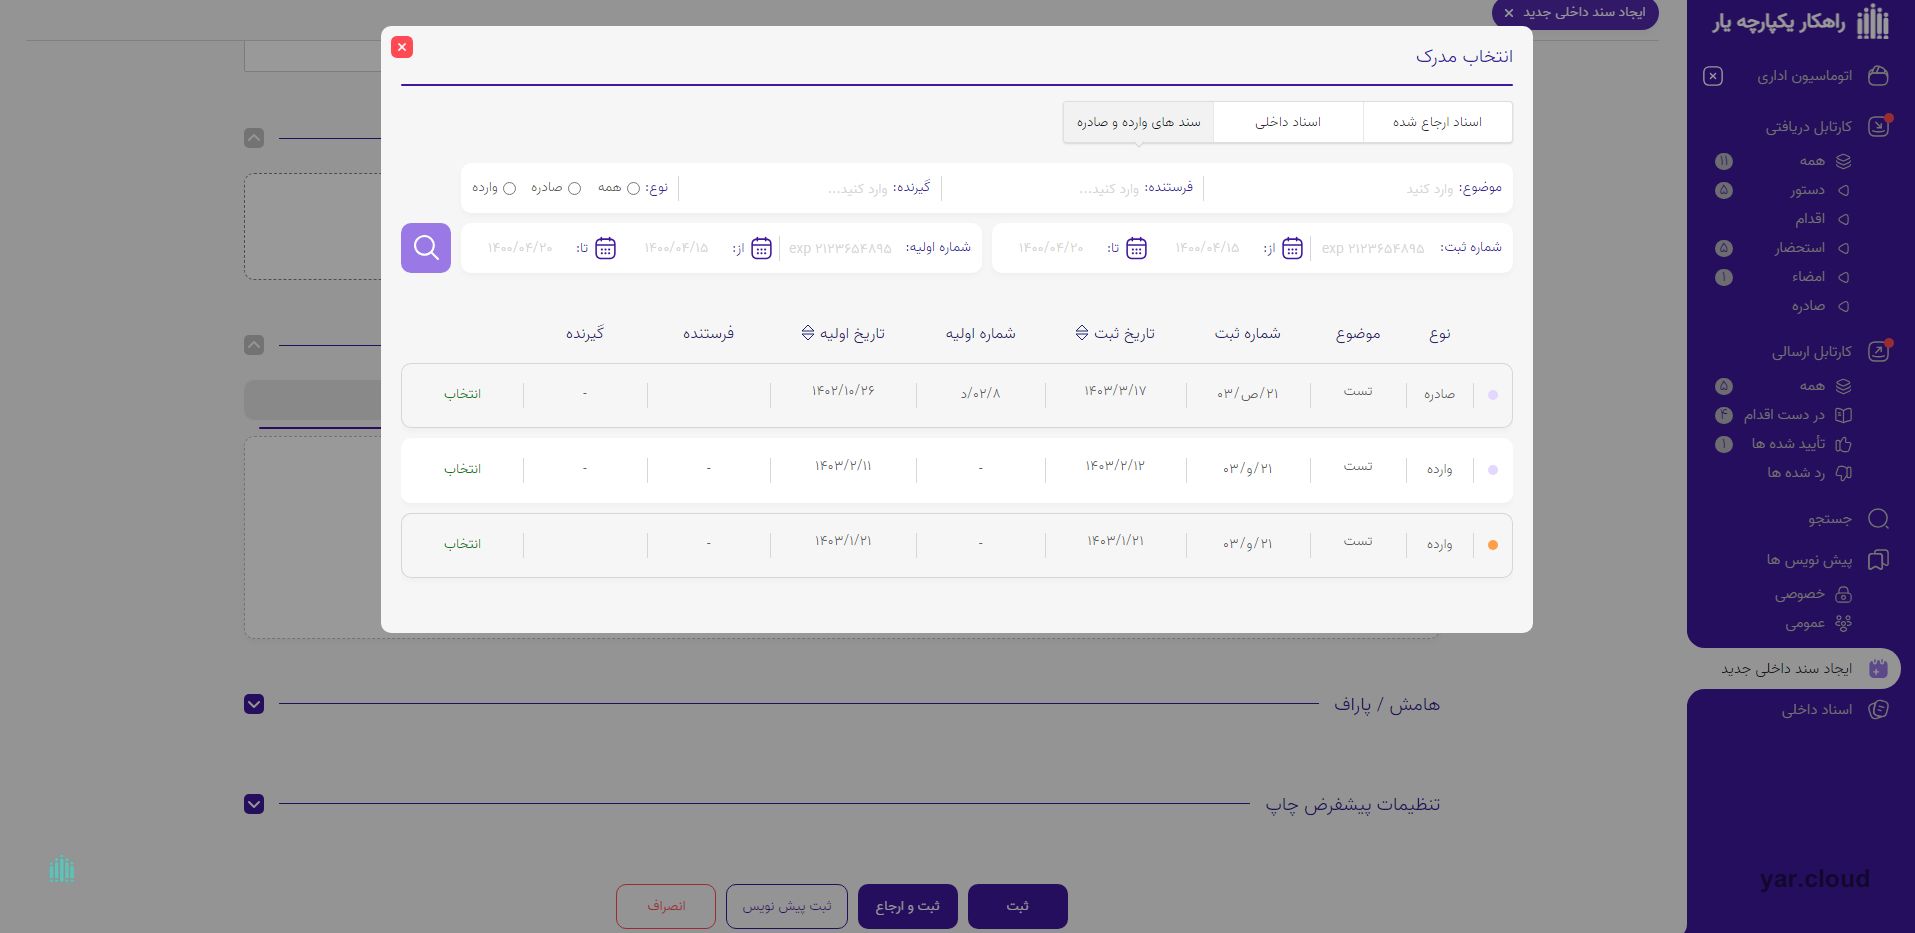The width and height of the screenshot is (1915, 933).
Task: Click the کارتابل دریافتی inbox icon
Action: point(1878,127)
